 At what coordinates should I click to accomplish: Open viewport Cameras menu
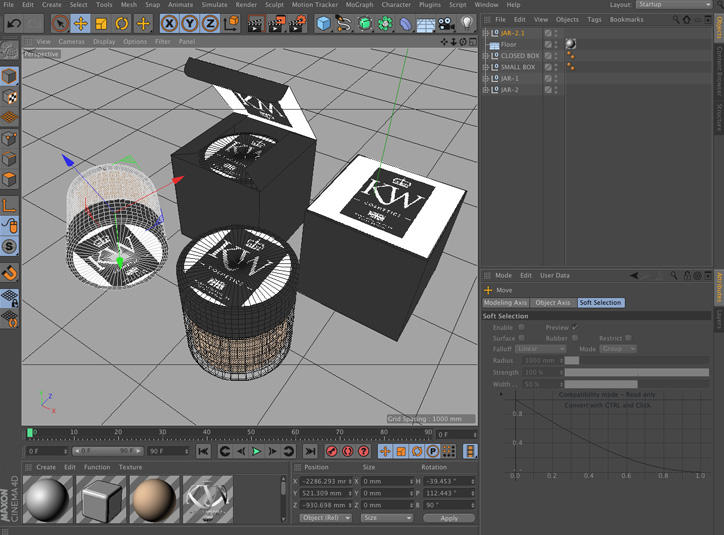pyautogui.click(x=72, y=42)
